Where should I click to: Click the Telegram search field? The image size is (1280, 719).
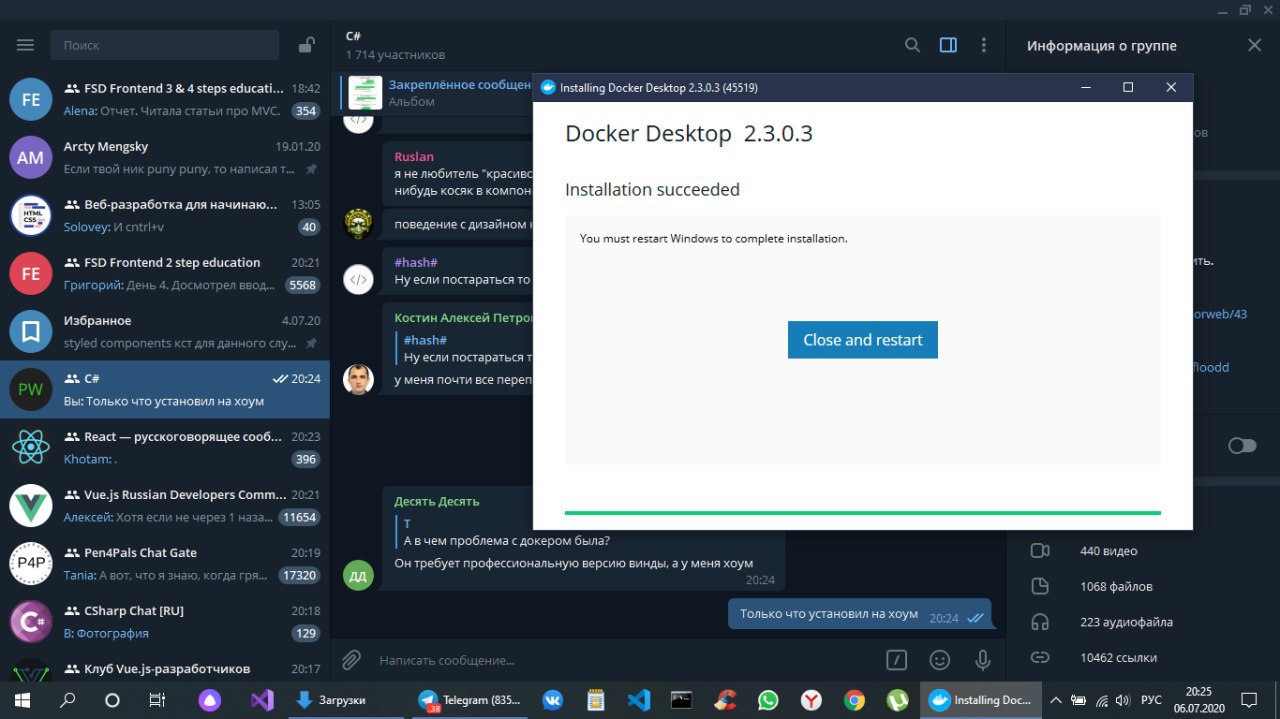[164, 45]
